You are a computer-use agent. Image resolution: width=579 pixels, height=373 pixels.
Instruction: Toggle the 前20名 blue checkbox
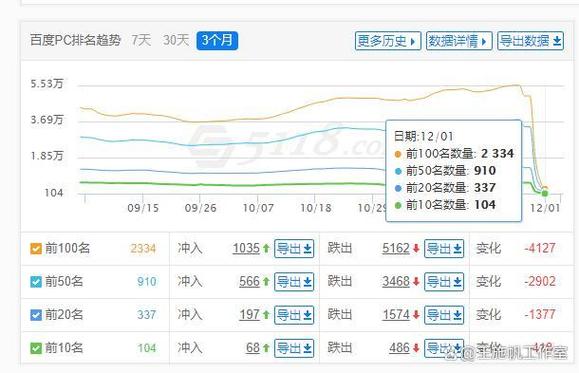coord(36,315)
